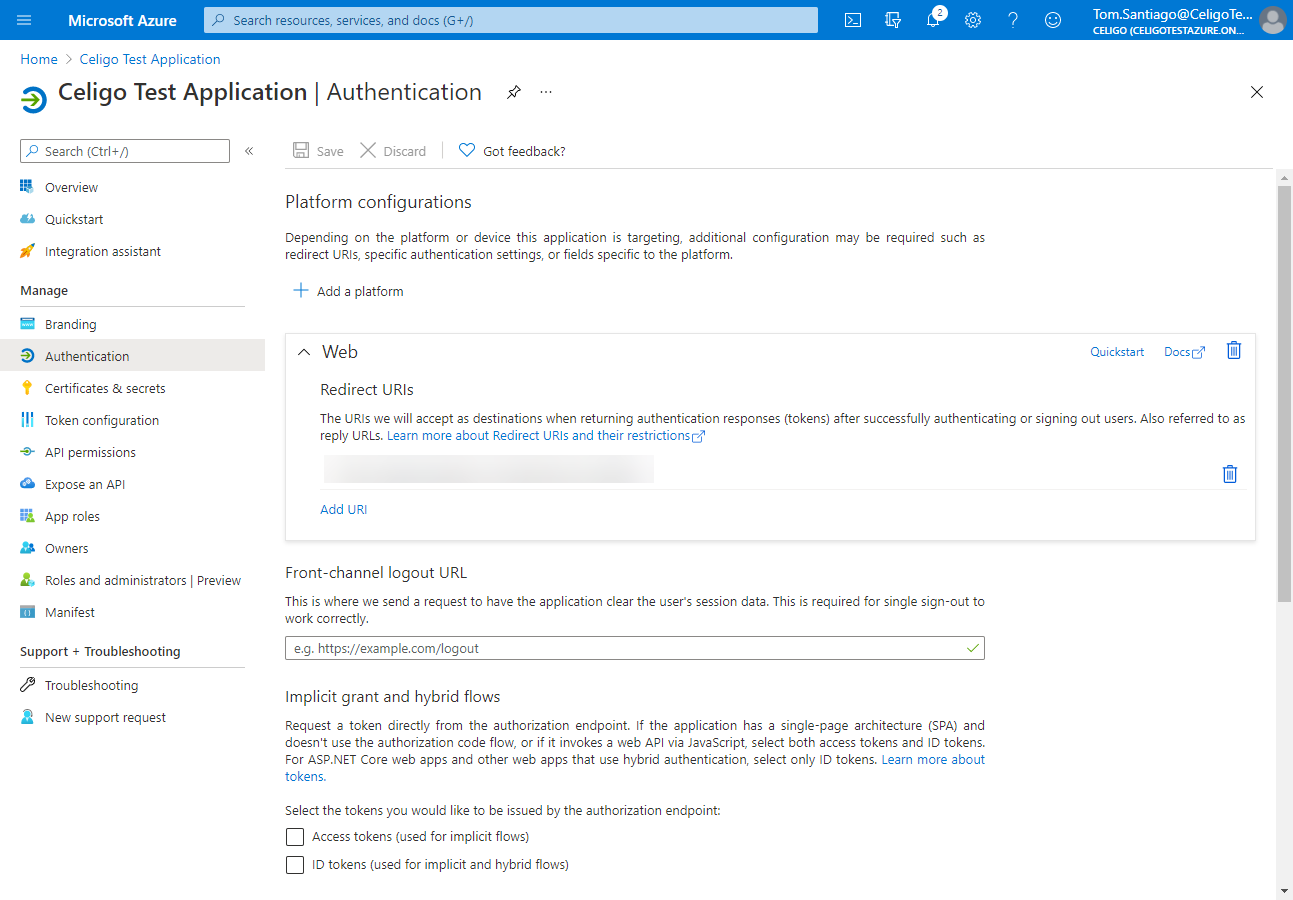Open the more options ellipsis menu
The height and width of the screenshot is (900, 1293).
[x=546, y=92]
